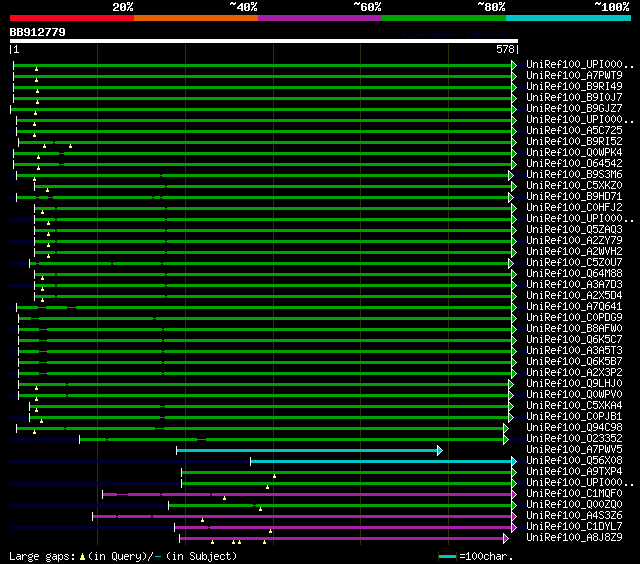
Task: Open the UniRef100_Q6K5C7 entry label
Action: pyautogui.click(x=573, y=340)
